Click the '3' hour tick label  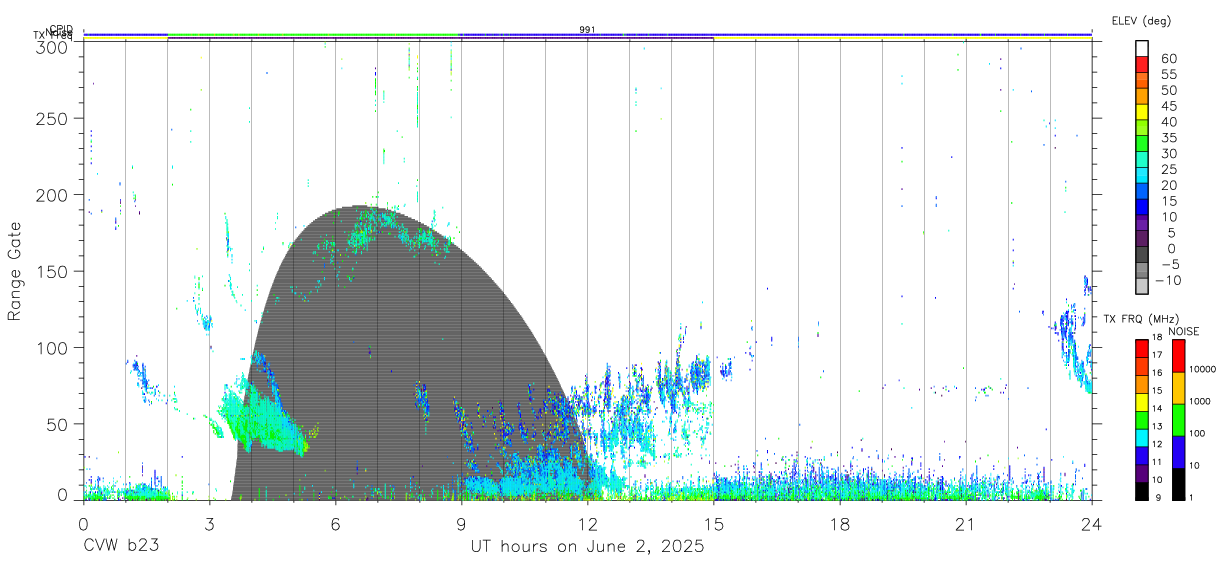coord(209,523)
